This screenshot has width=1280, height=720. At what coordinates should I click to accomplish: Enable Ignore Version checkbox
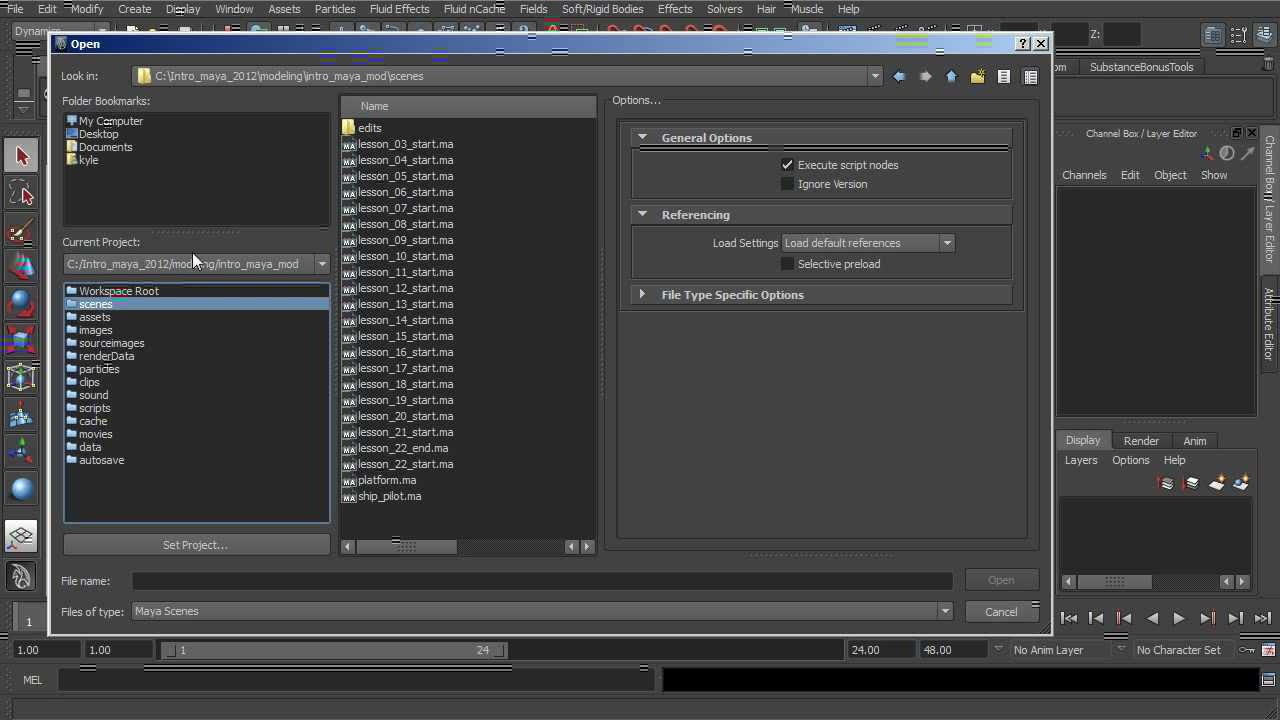coord(787,184)
